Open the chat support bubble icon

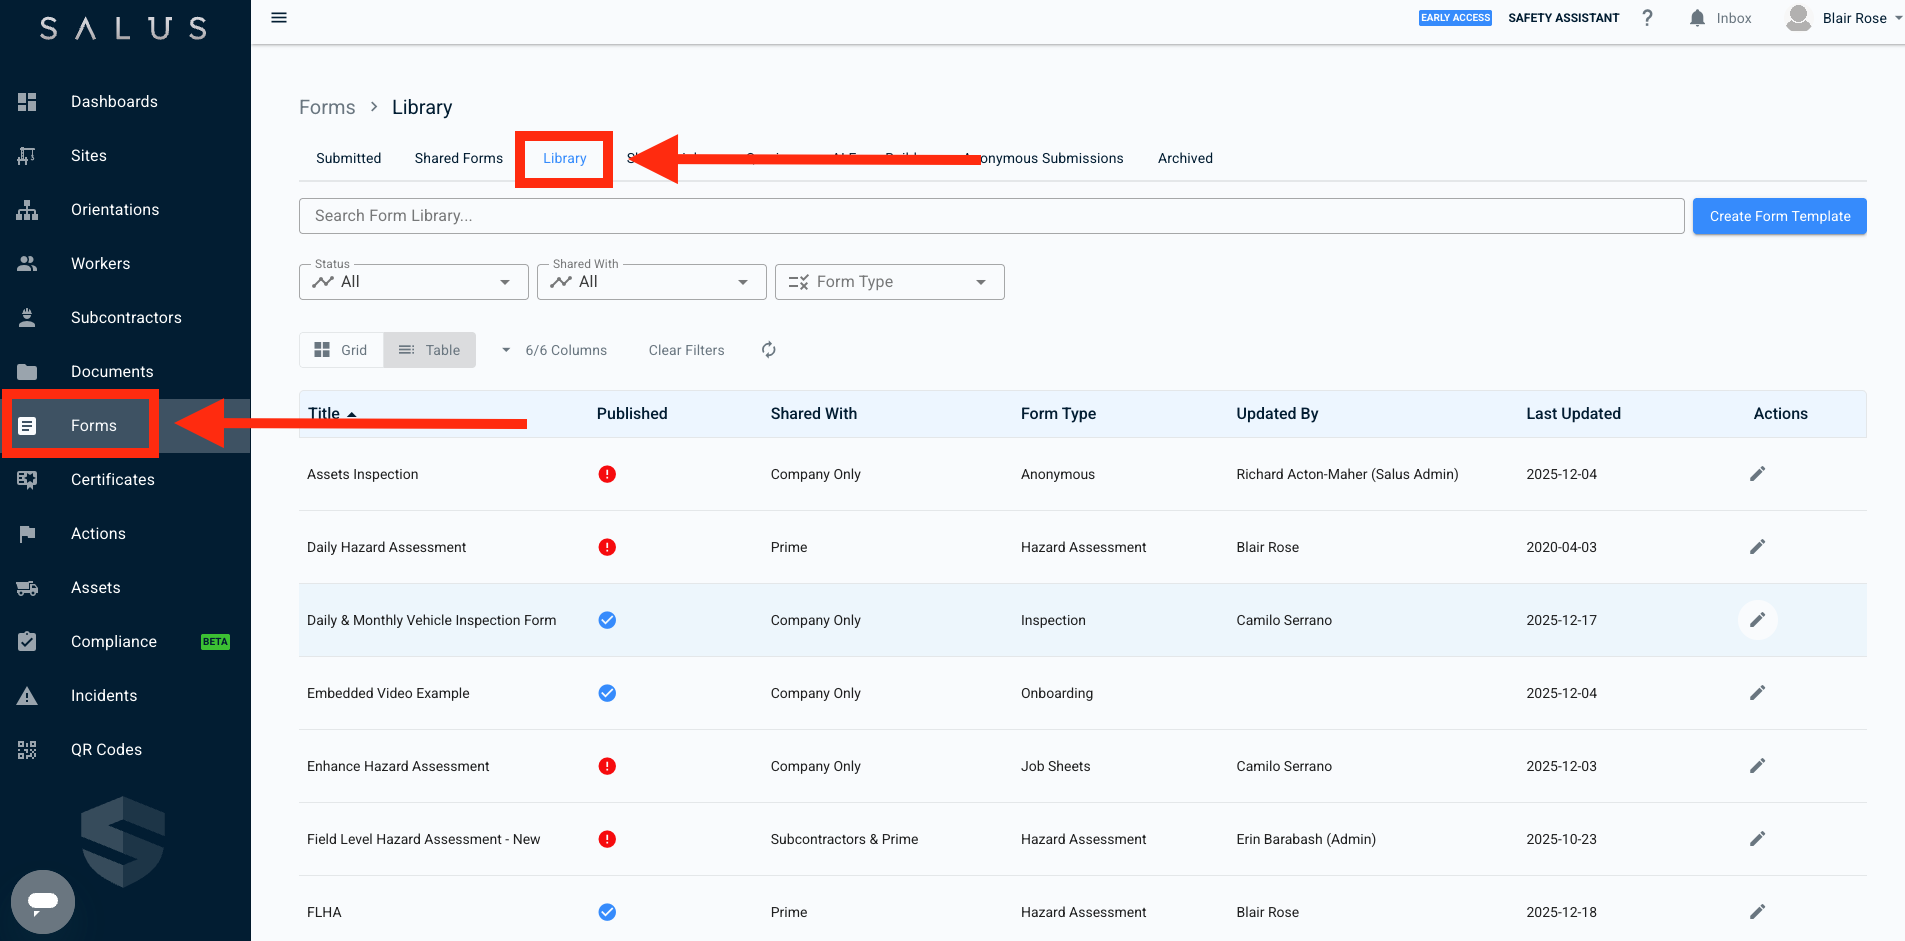43,901
